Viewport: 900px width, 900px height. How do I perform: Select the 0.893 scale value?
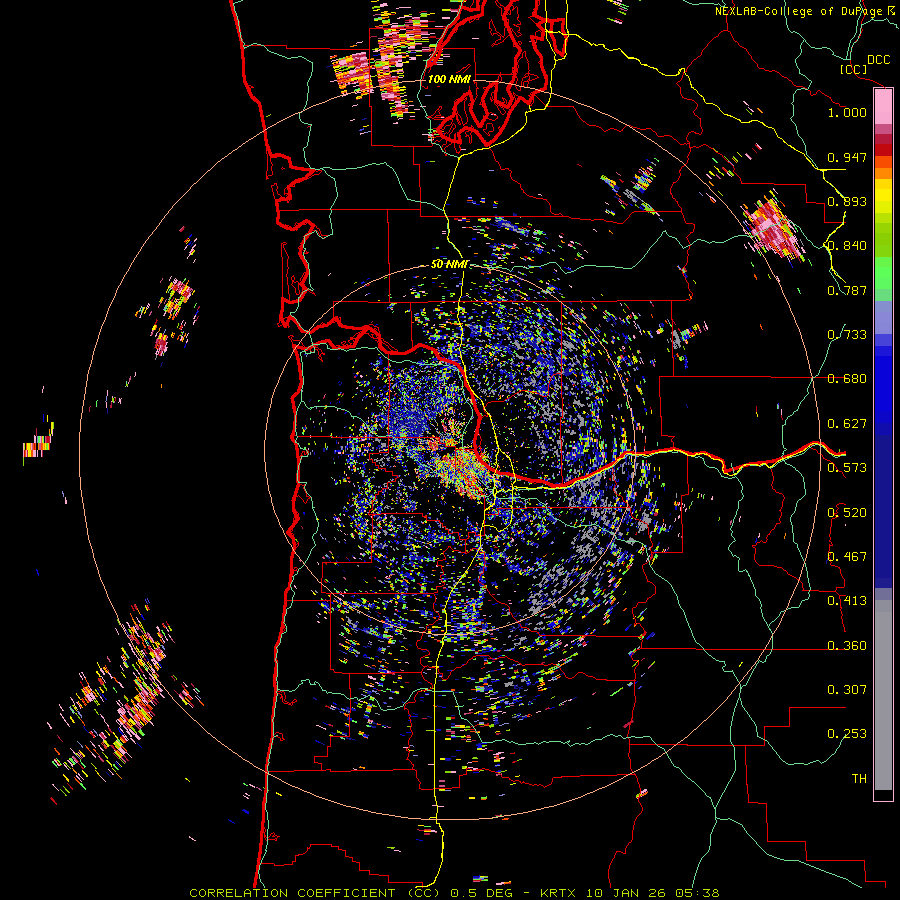847,201
